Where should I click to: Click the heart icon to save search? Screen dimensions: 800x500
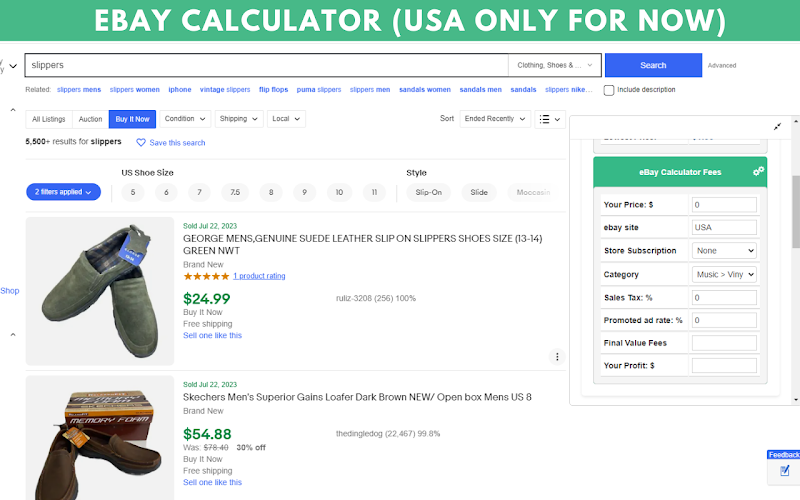pyautogui.click(x=141, y=142)
